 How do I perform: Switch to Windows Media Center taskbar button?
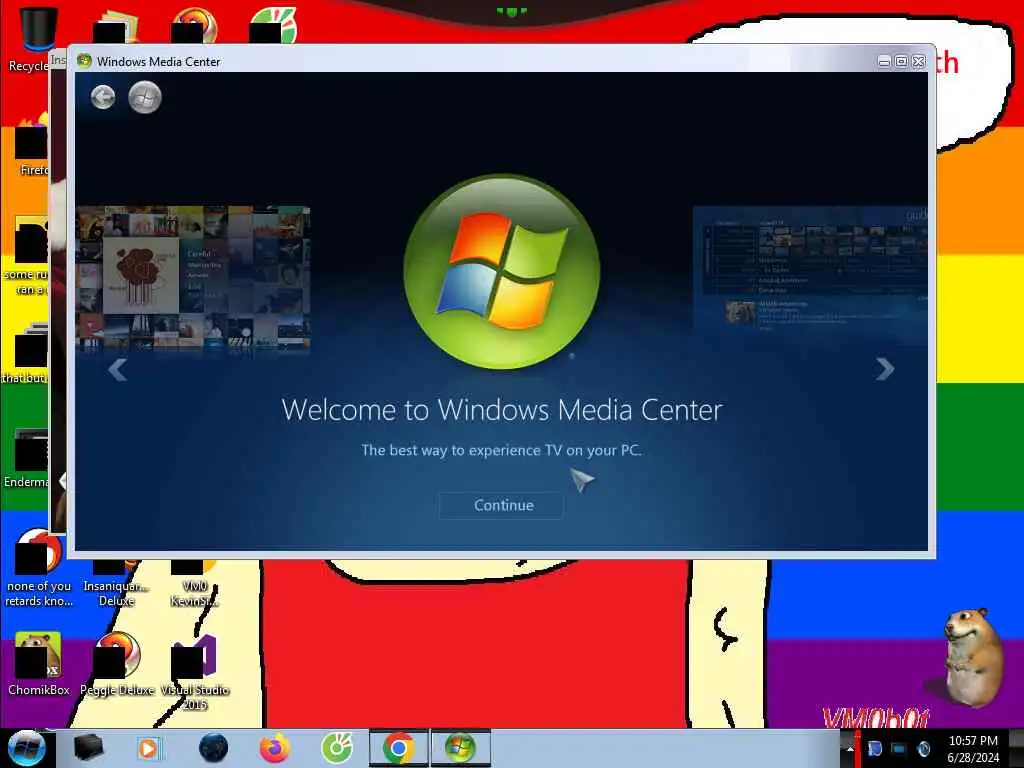tap(460, 748)
